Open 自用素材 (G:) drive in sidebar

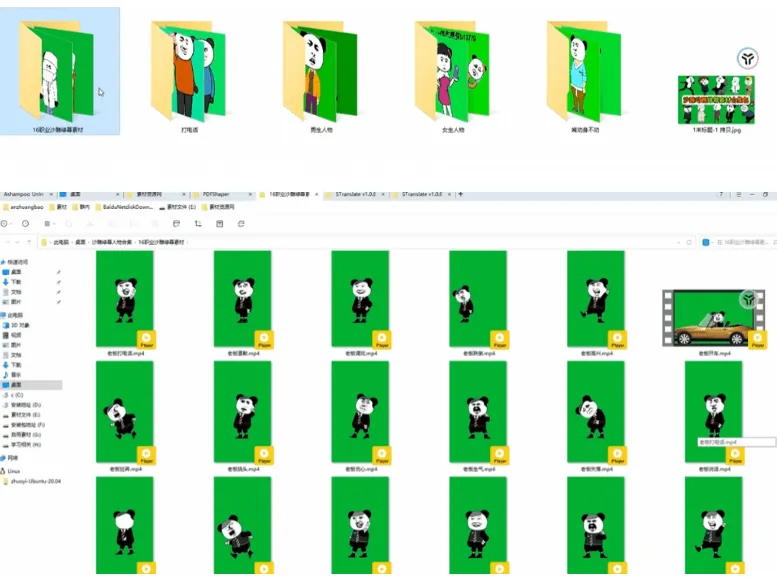[22, 435]
